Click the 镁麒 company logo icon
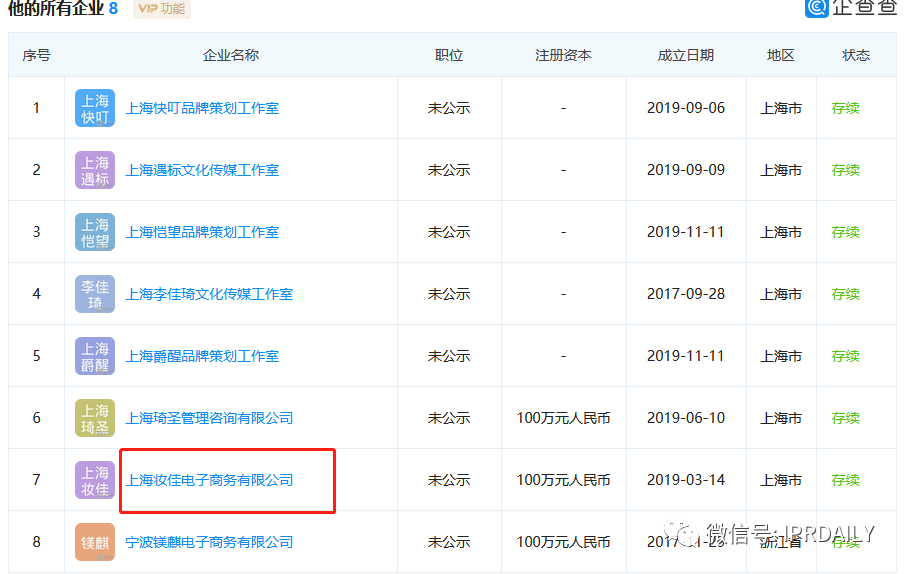The height and width of the screenshot is (574, 904). pos(95,542)
